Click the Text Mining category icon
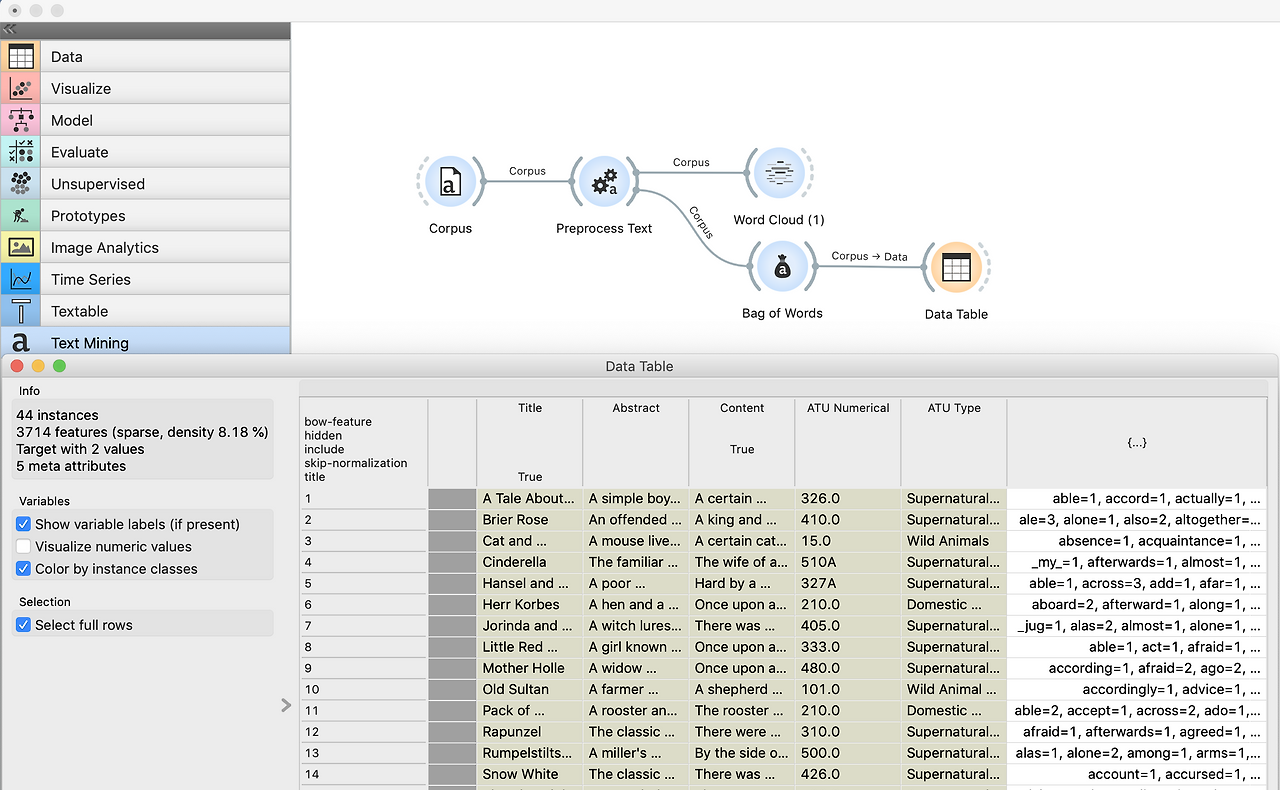Screen dimensions: 1280x790 pos(21,343)
